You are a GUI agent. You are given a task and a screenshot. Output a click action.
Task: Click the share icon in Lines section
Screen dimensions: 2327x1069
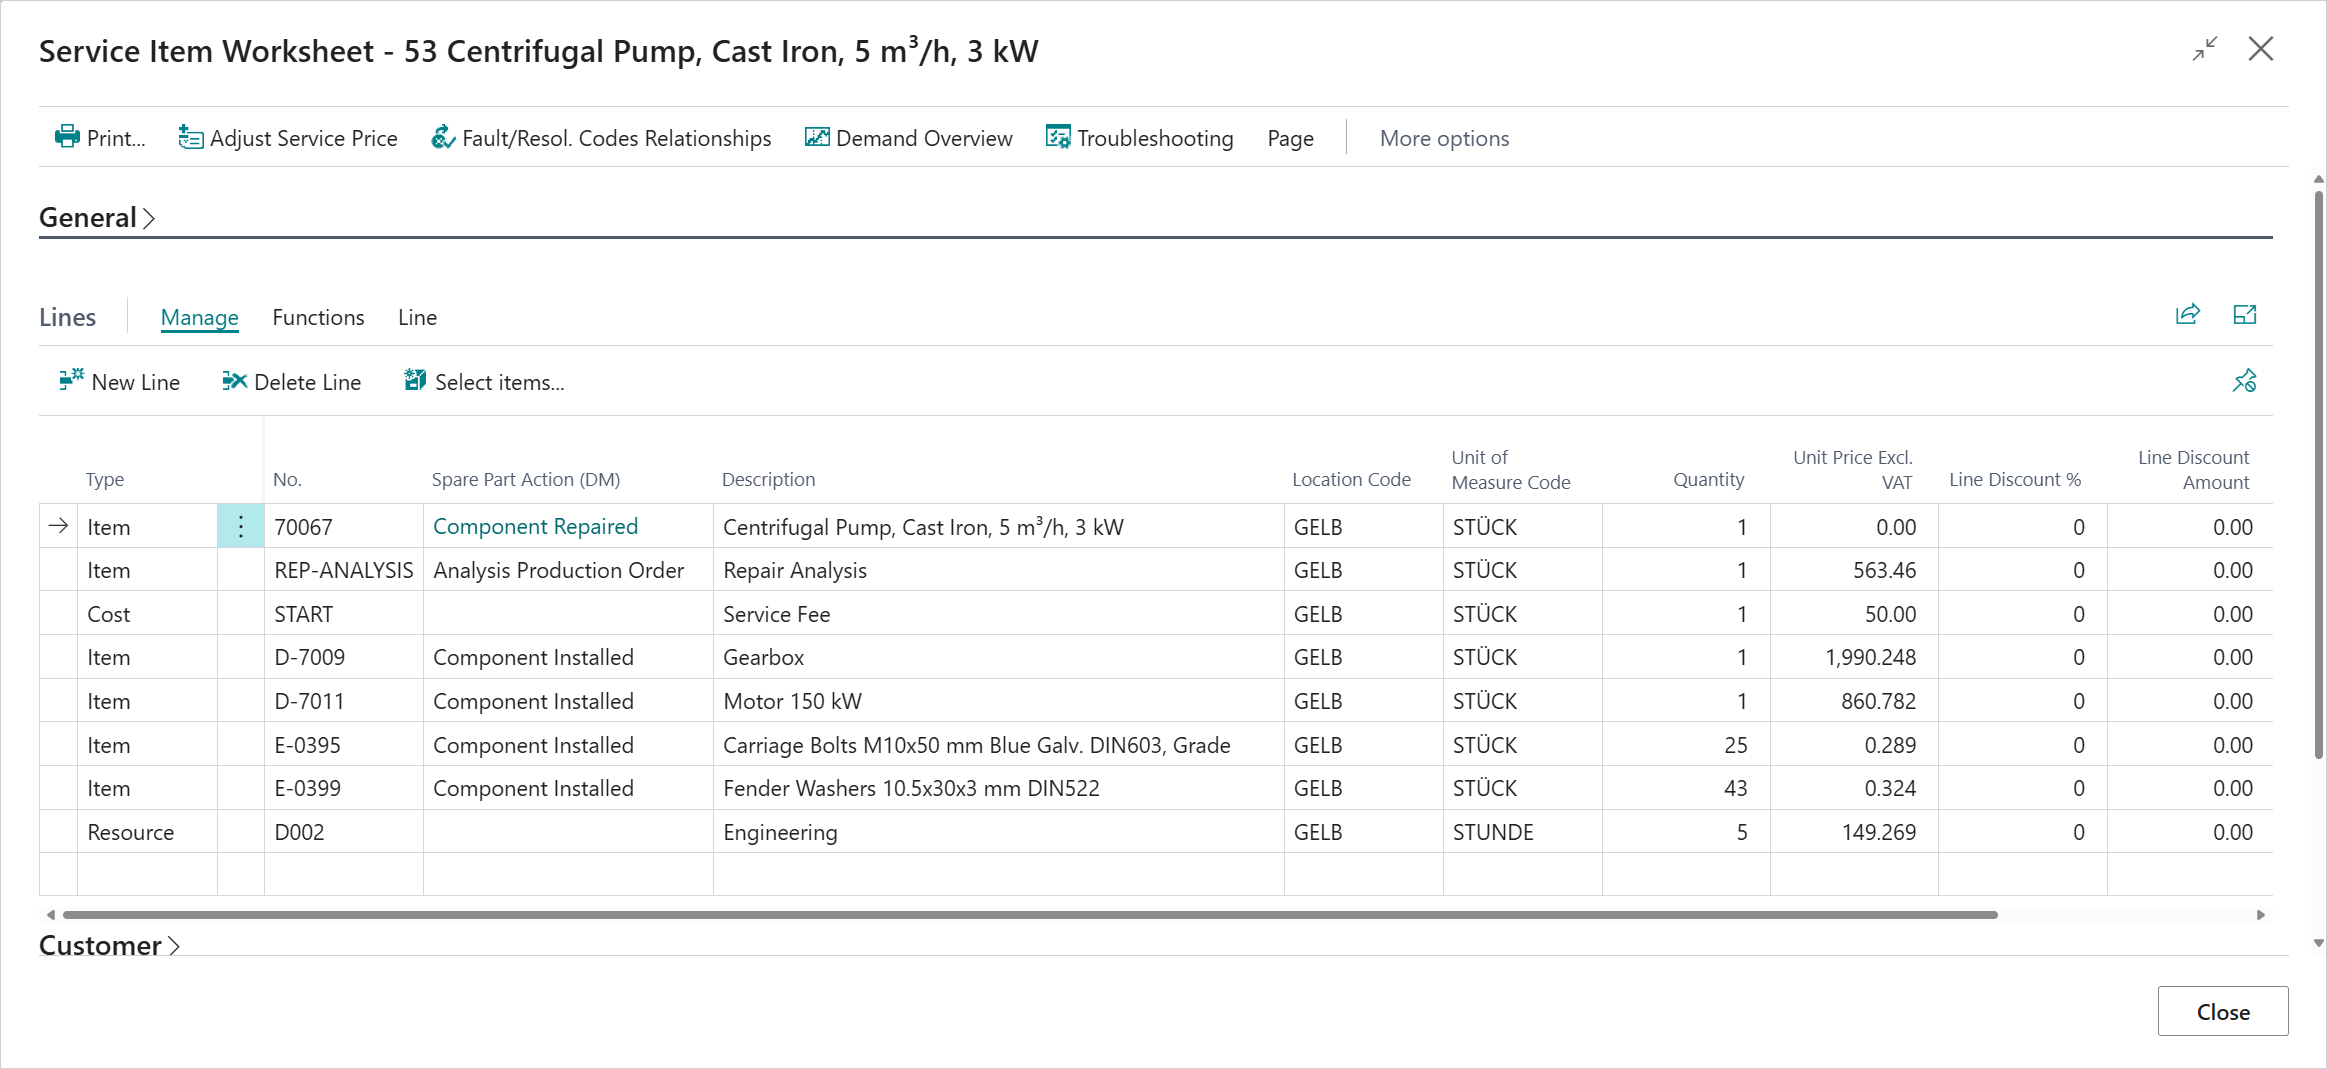coord(2188,315)
